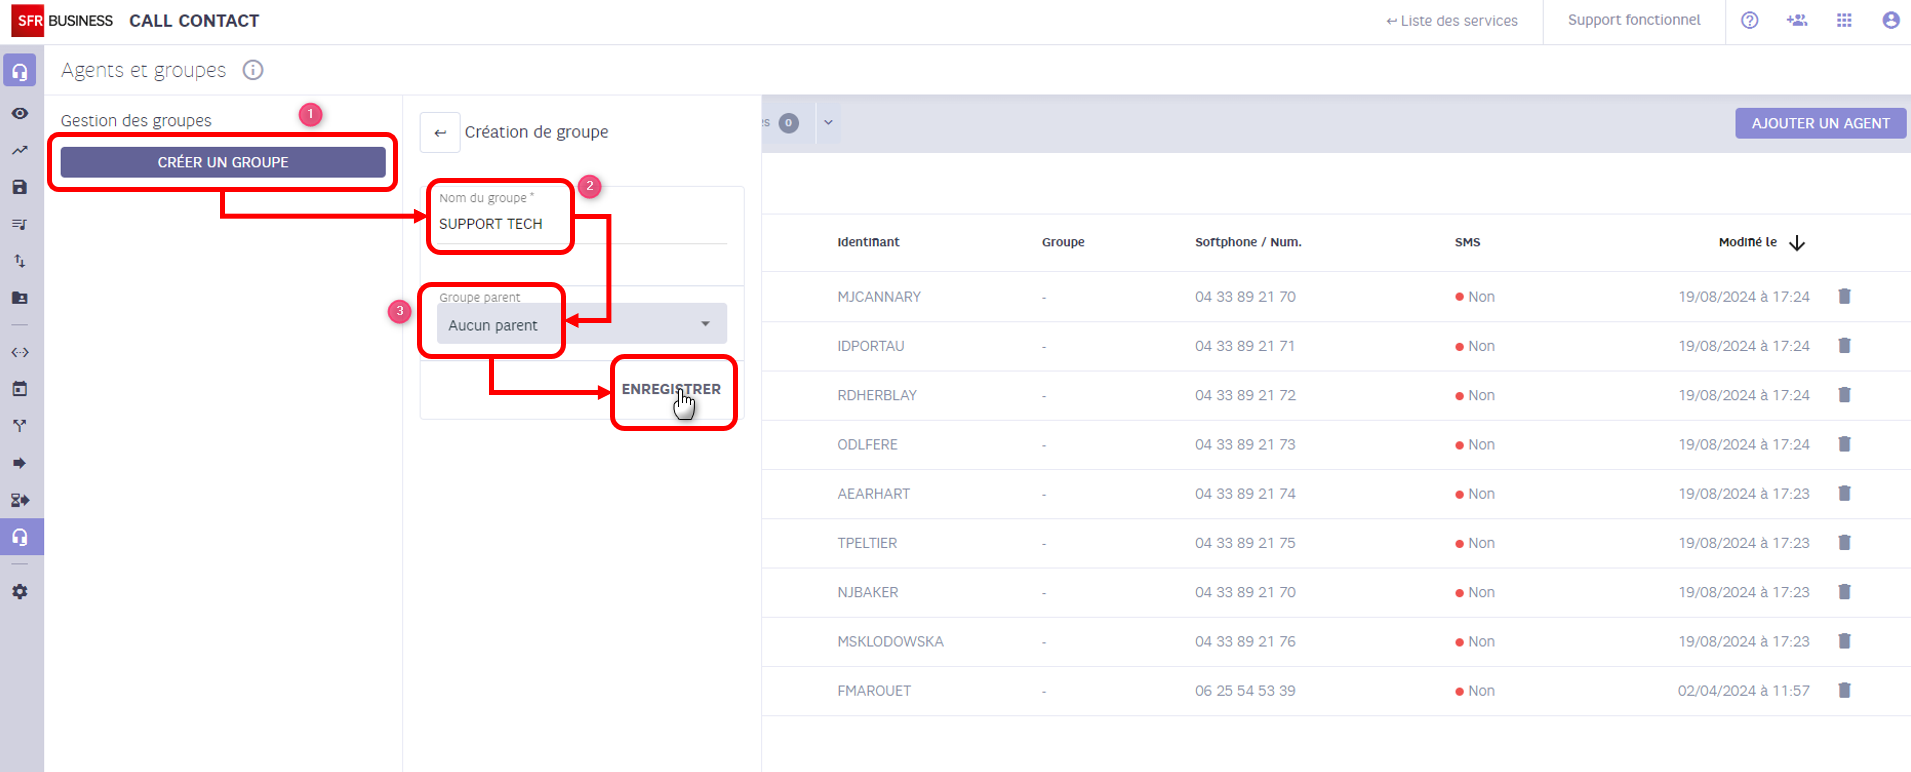Click ENREGISTRER to save the group
Image resolution: width=1911 pixels, height=772 pixels.
(671, 389)
